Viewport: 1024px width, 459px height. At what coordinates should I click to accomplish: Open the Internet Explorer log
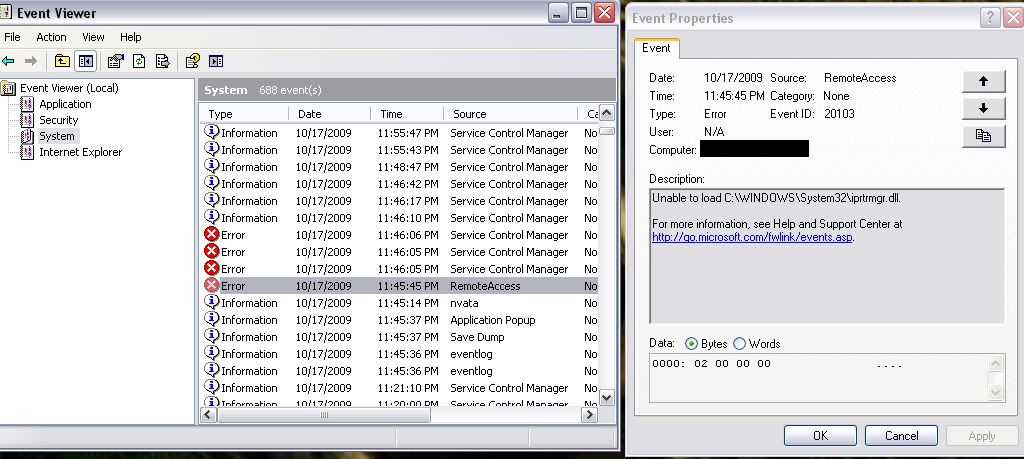click(80, 152)
